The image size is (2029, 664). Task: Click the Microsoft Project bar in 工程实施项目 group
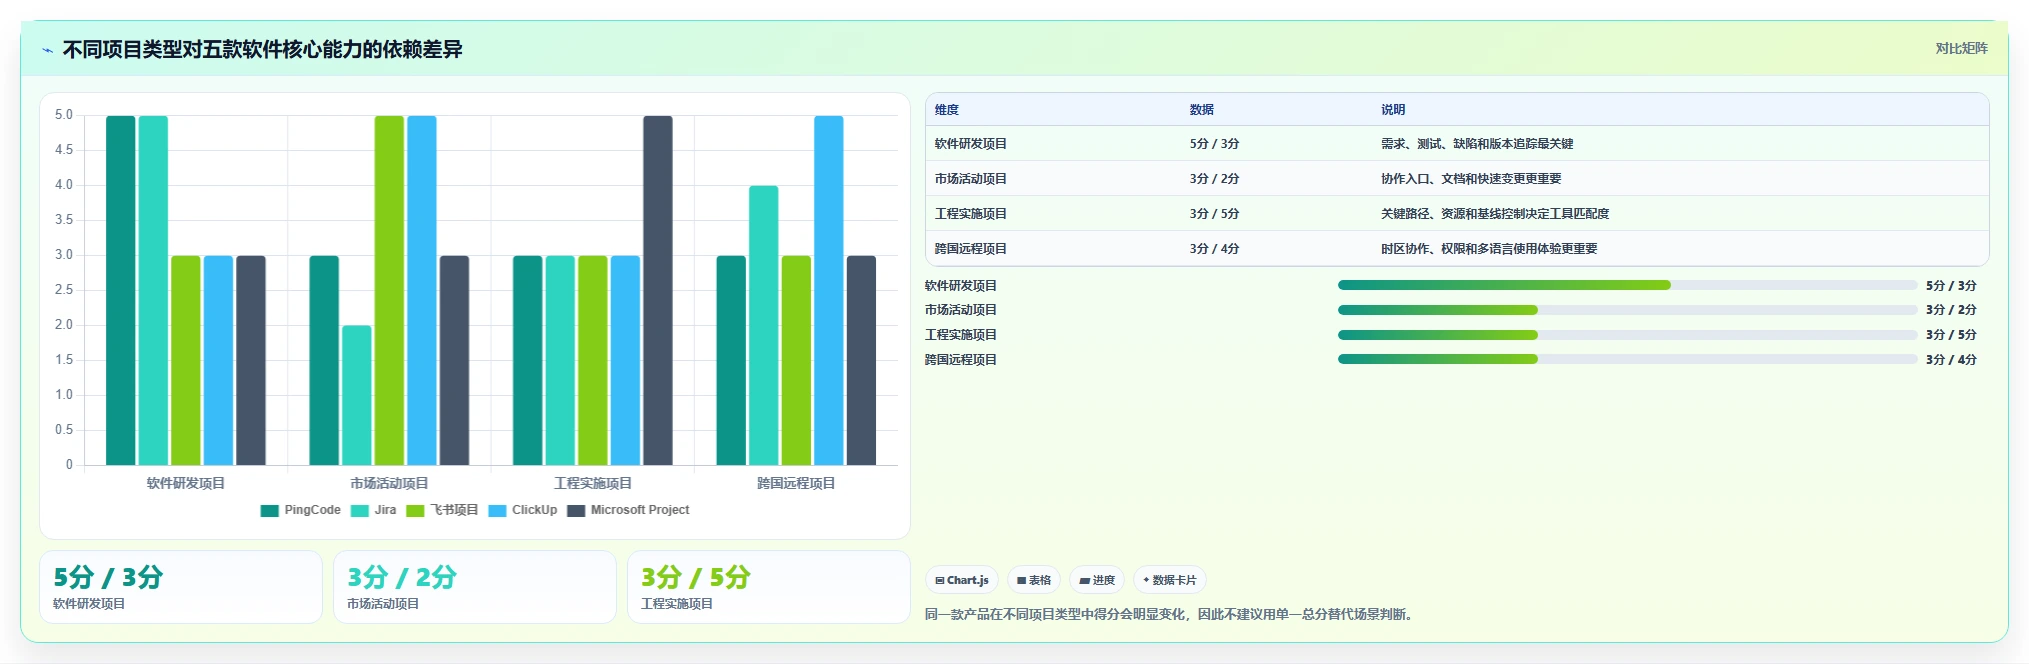658,290
